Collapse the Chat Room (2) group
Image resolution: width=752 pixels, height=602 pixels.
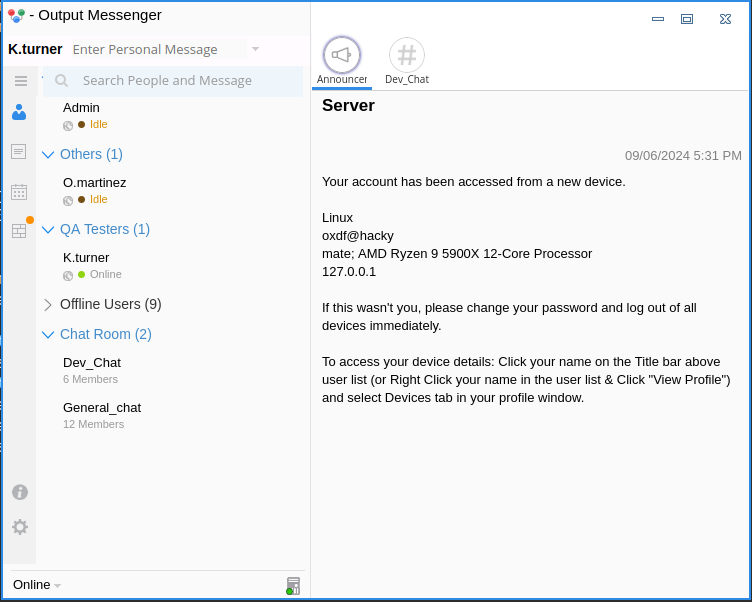tap(48, 334)
